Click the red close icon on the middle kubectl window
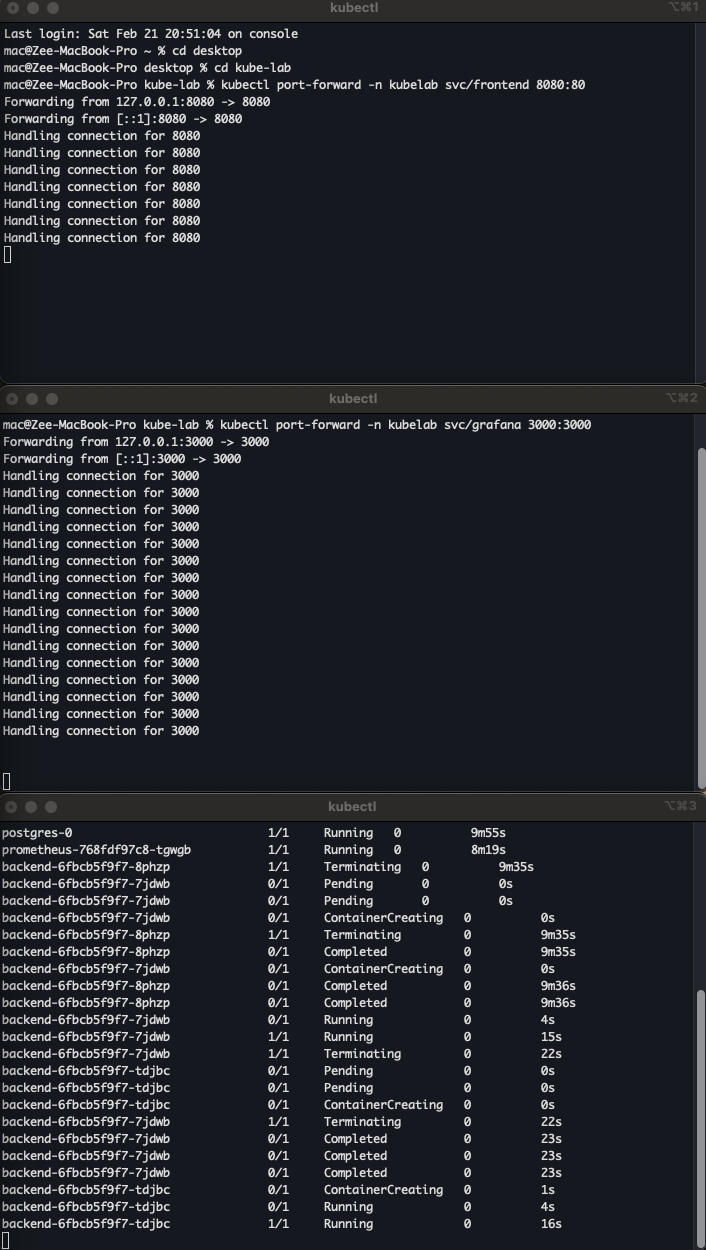Screen dimensions: 706x1250 [x=10, y=398]
